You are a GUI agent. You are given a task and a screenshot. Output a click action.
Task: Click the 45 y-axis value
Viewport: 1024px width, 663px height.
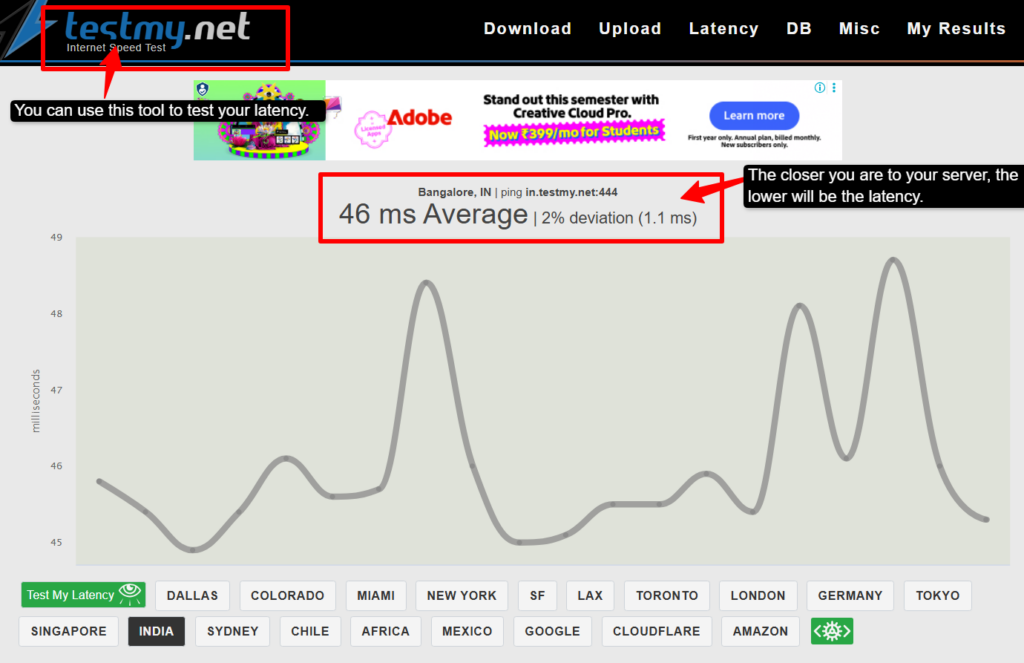pos(57,542)
